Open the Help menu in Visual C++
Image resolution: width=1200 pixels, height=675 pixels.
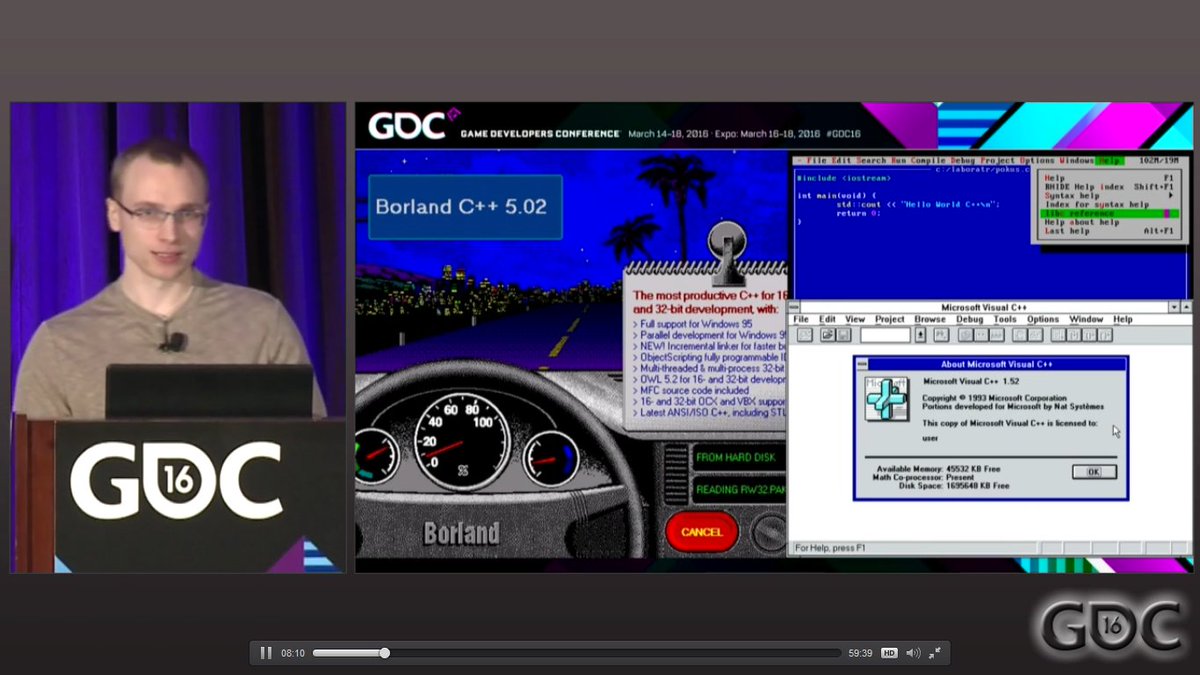pos(1123,319)
